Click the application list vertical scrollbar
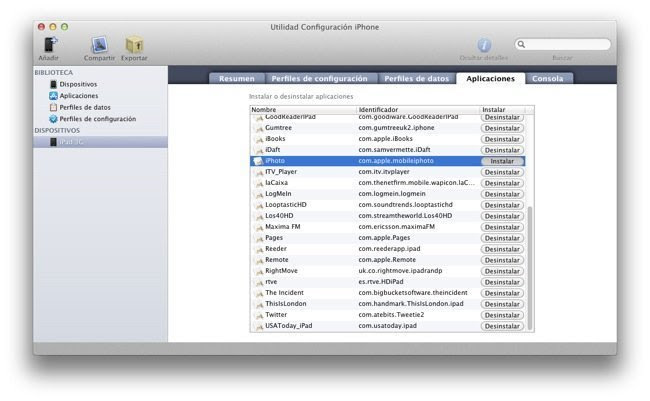This screenshot has height=401, width=650. coord(529,267)
